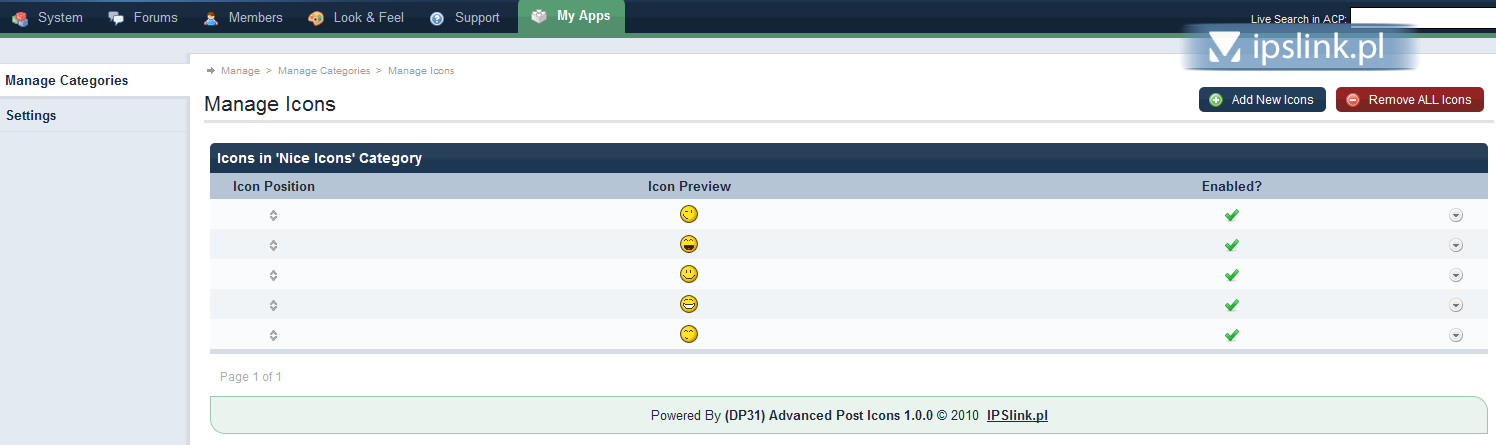This screenshot has width=1496, height=445.
Task: Click the Enabled? column header
Action: [1232, 186]
